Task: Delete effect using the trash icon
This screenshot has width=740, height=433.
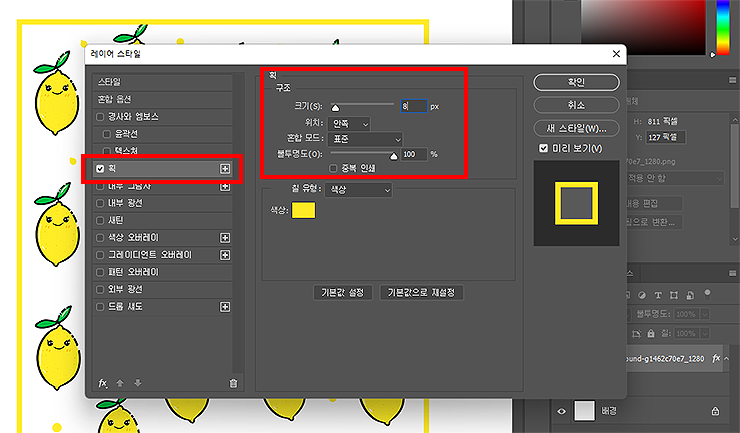Action: [233, 383]
